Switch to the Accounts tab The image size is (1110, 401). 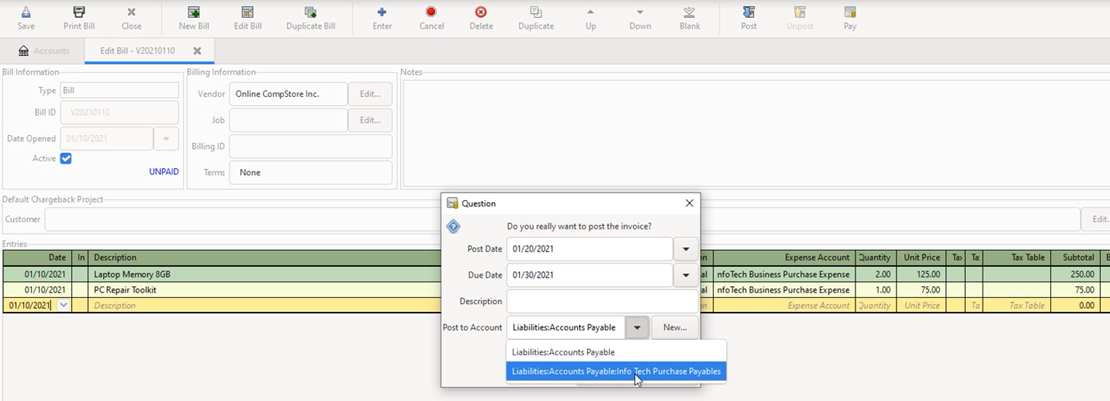click(x=43, y=51)
